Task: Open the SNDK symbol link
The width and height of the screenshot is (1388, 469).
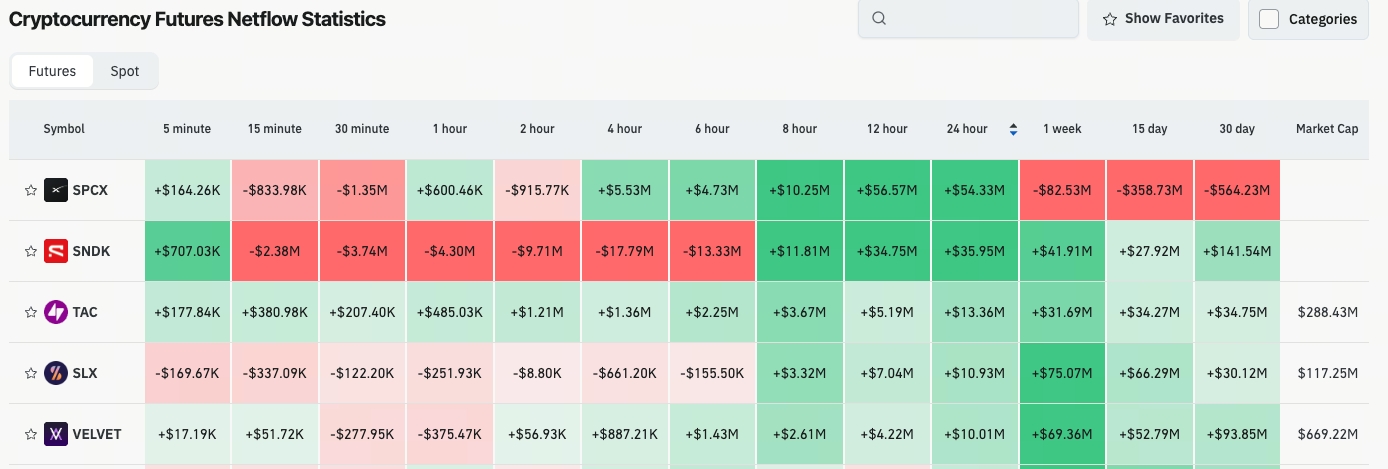Action: [92, 251]
